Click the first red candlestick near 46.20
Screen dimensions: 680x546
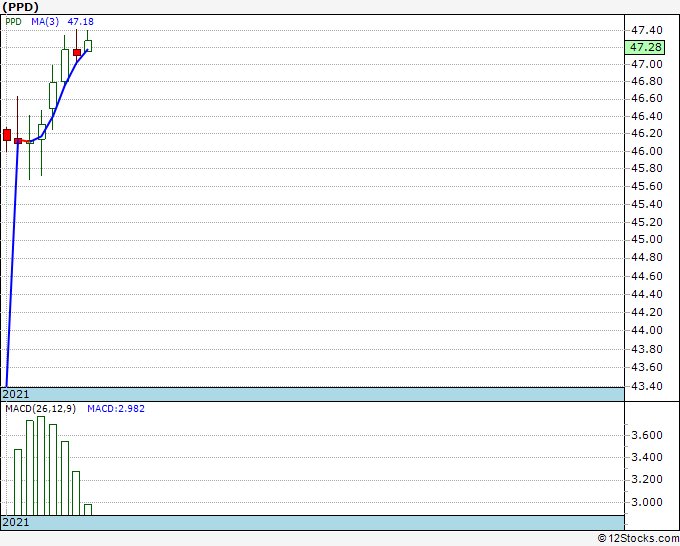7,135
